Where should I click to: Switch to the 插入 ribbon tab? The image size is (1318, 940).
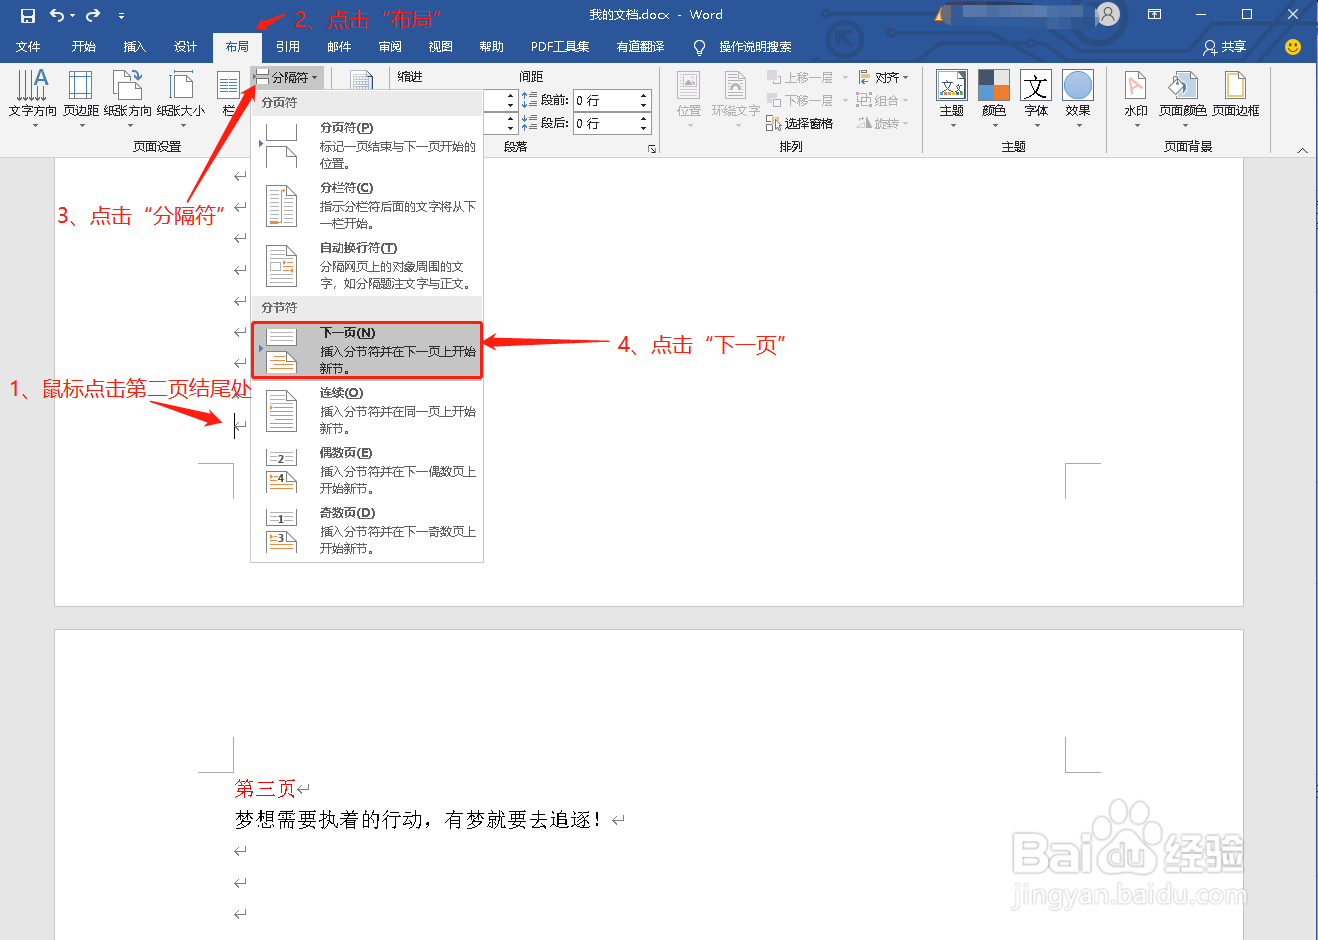point(135,46)
